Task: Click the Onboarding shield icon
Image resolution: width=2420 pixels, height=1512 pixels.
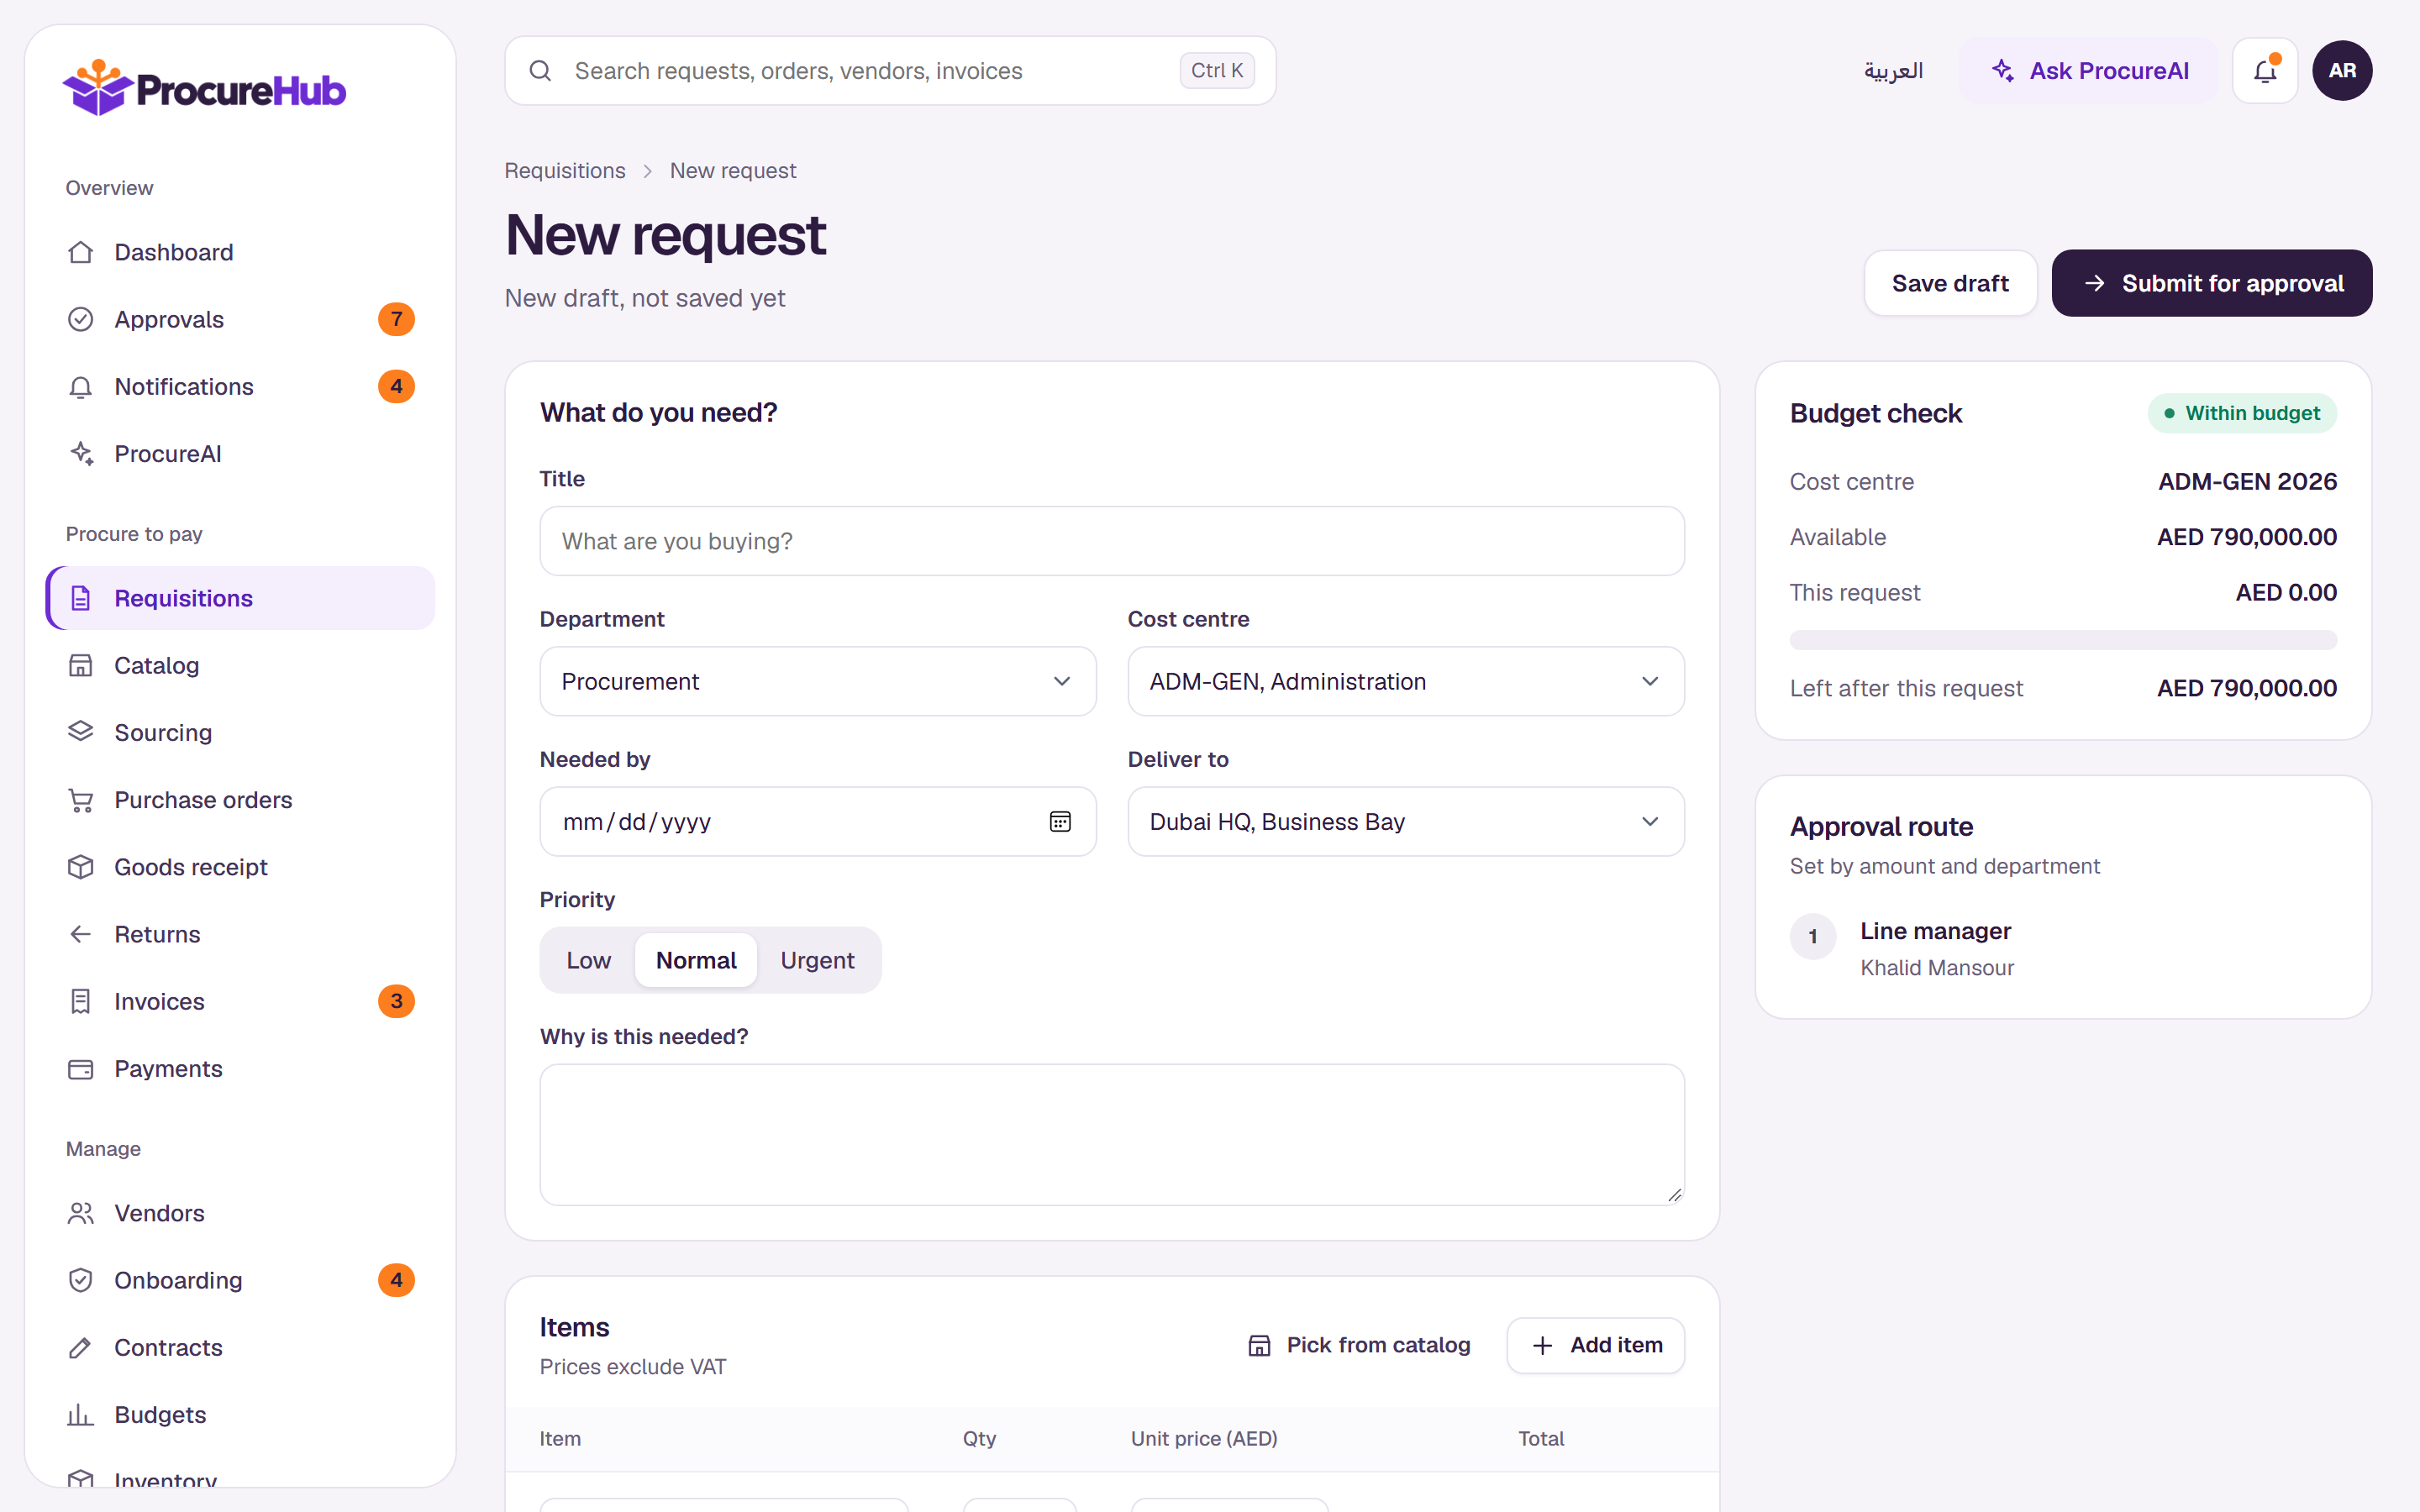Action: 81,1280
